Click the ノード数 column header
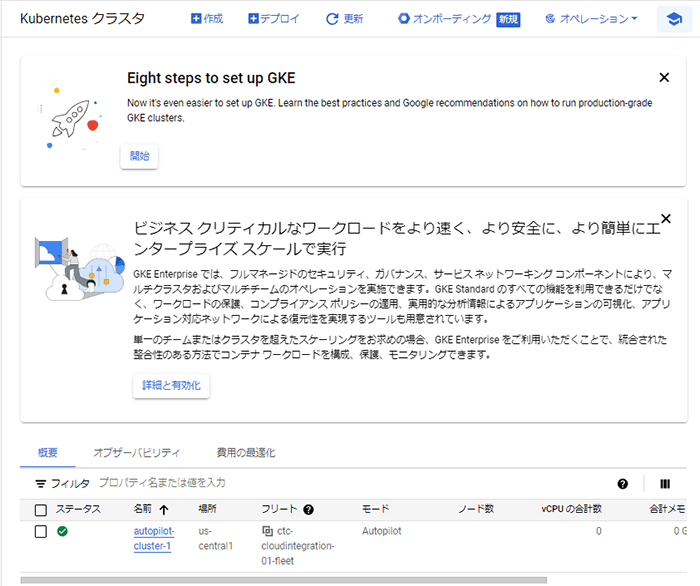 [x=476, y=509]
